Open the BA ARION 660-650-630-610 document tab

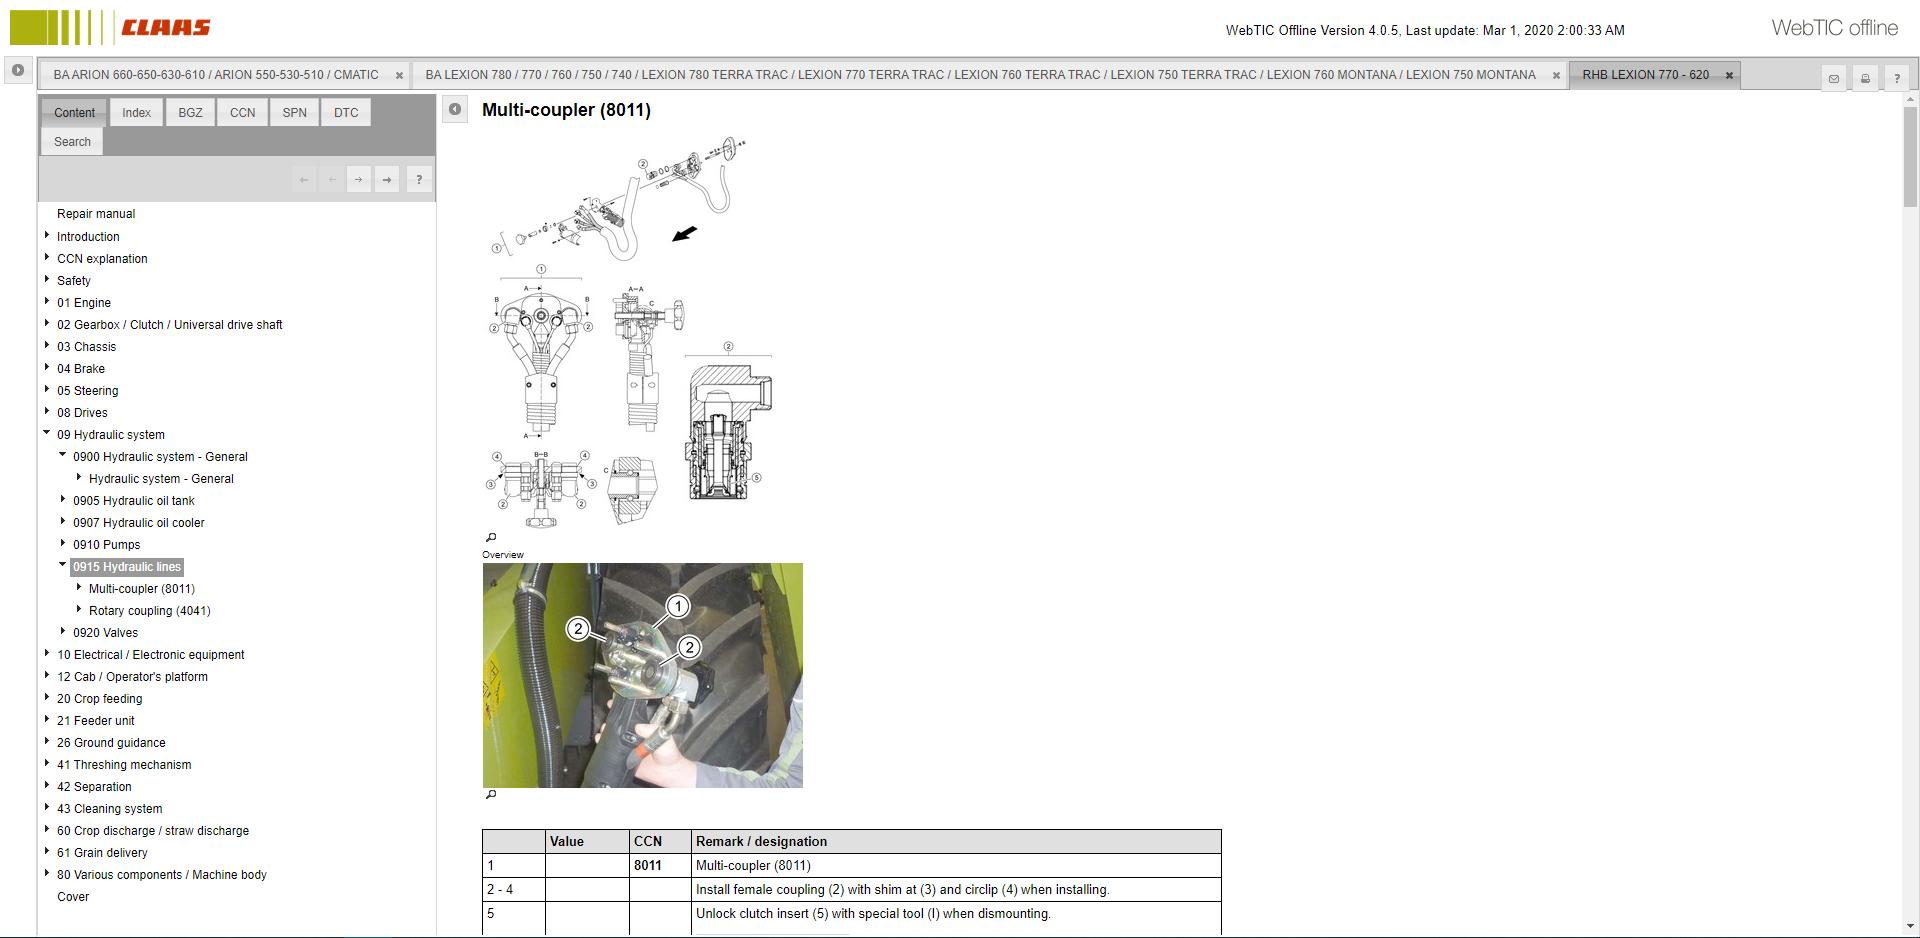coord(215,75)
